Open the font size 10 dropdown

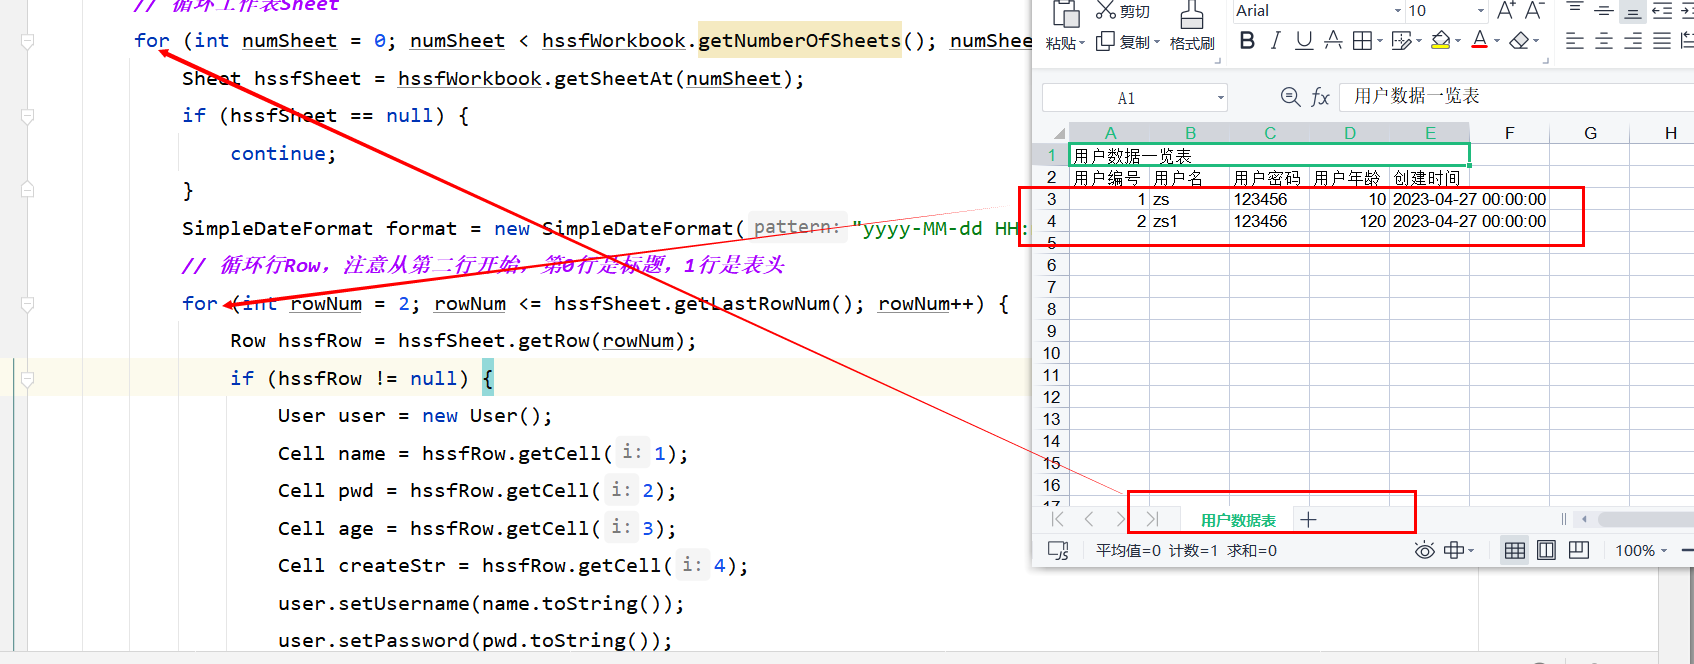coord(1481,11)
